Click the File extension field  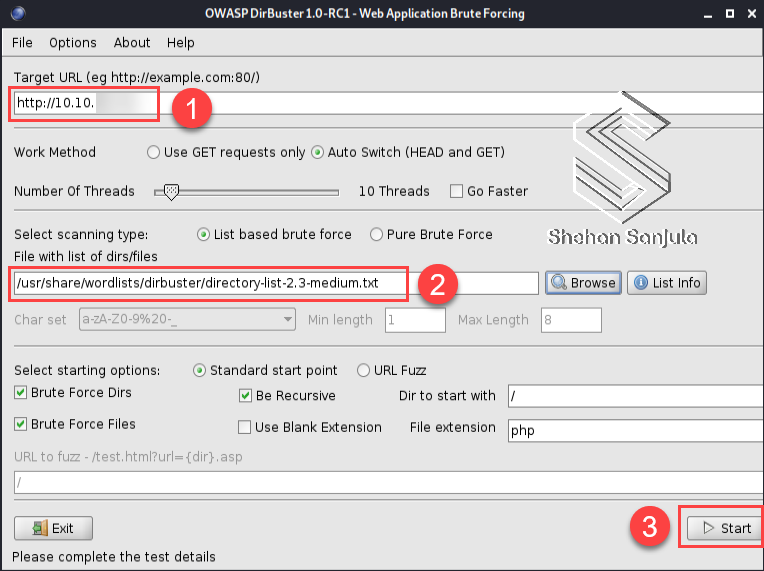[x=635, y=431]
